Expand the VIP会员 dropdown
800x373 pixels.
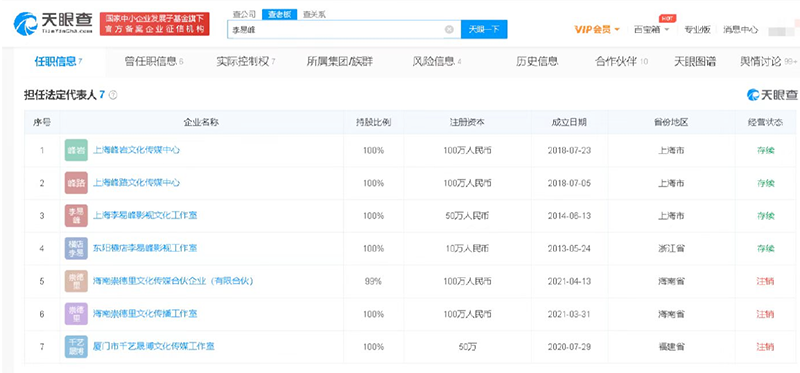[596, 30]
